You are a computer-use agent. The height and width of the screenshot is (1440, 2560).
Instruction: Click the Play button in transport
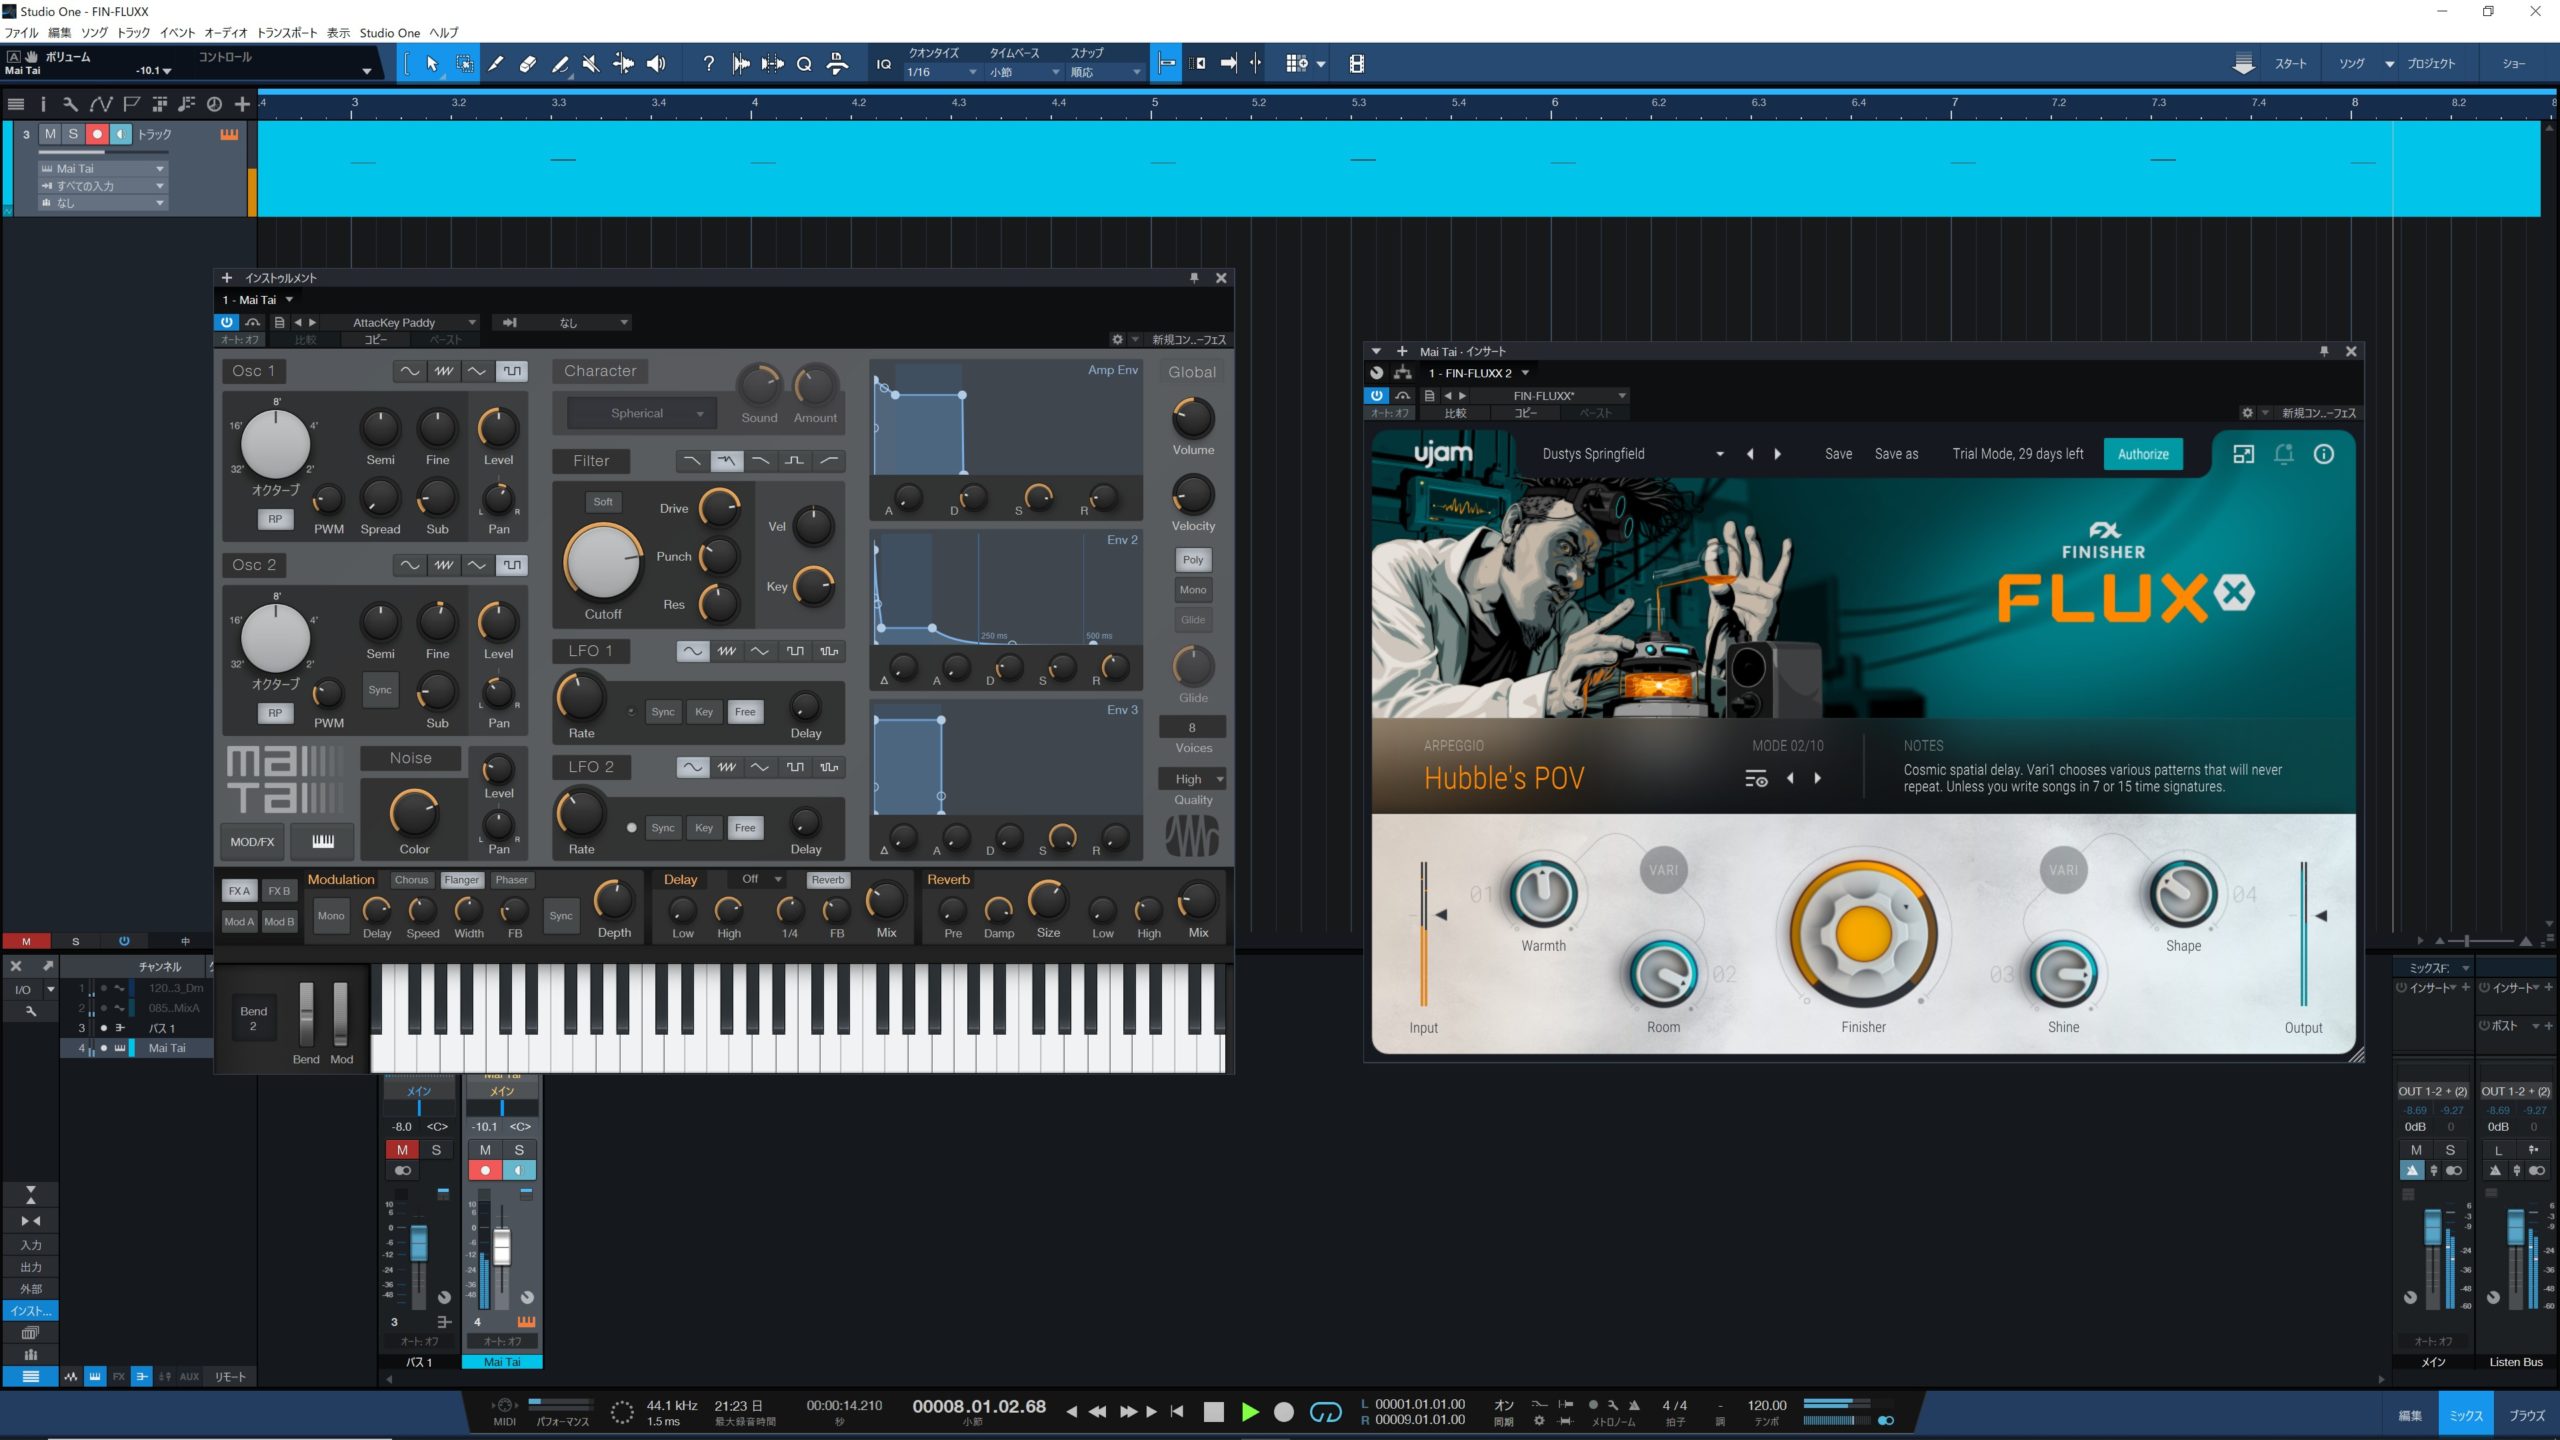[x=1250, y=1412]
